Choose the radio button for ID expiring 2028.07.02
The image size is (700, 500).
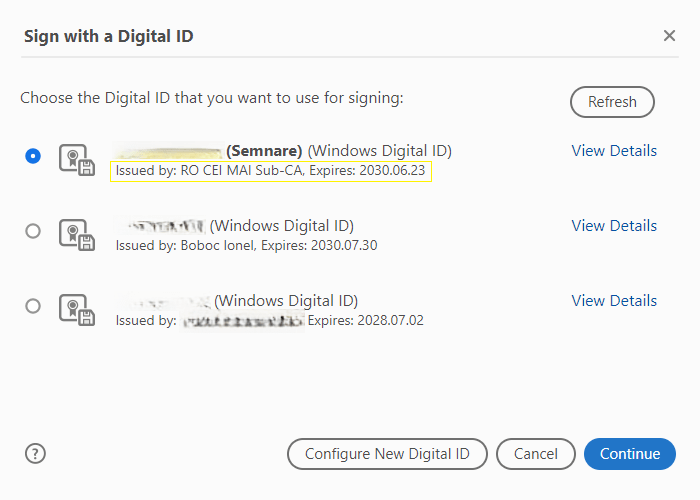pos(33,306)
